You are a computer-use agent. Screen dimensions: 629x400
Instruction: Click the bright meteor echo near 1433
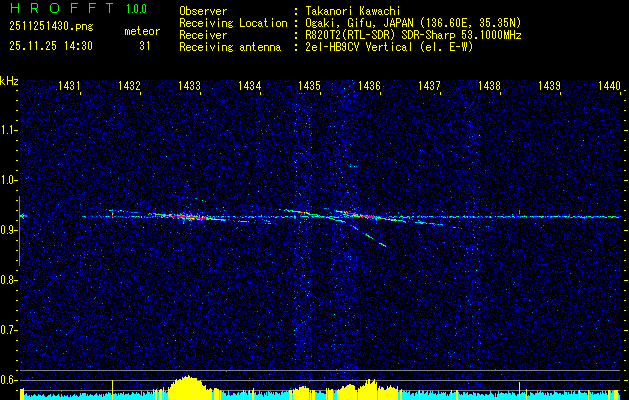tap(187, 216)
